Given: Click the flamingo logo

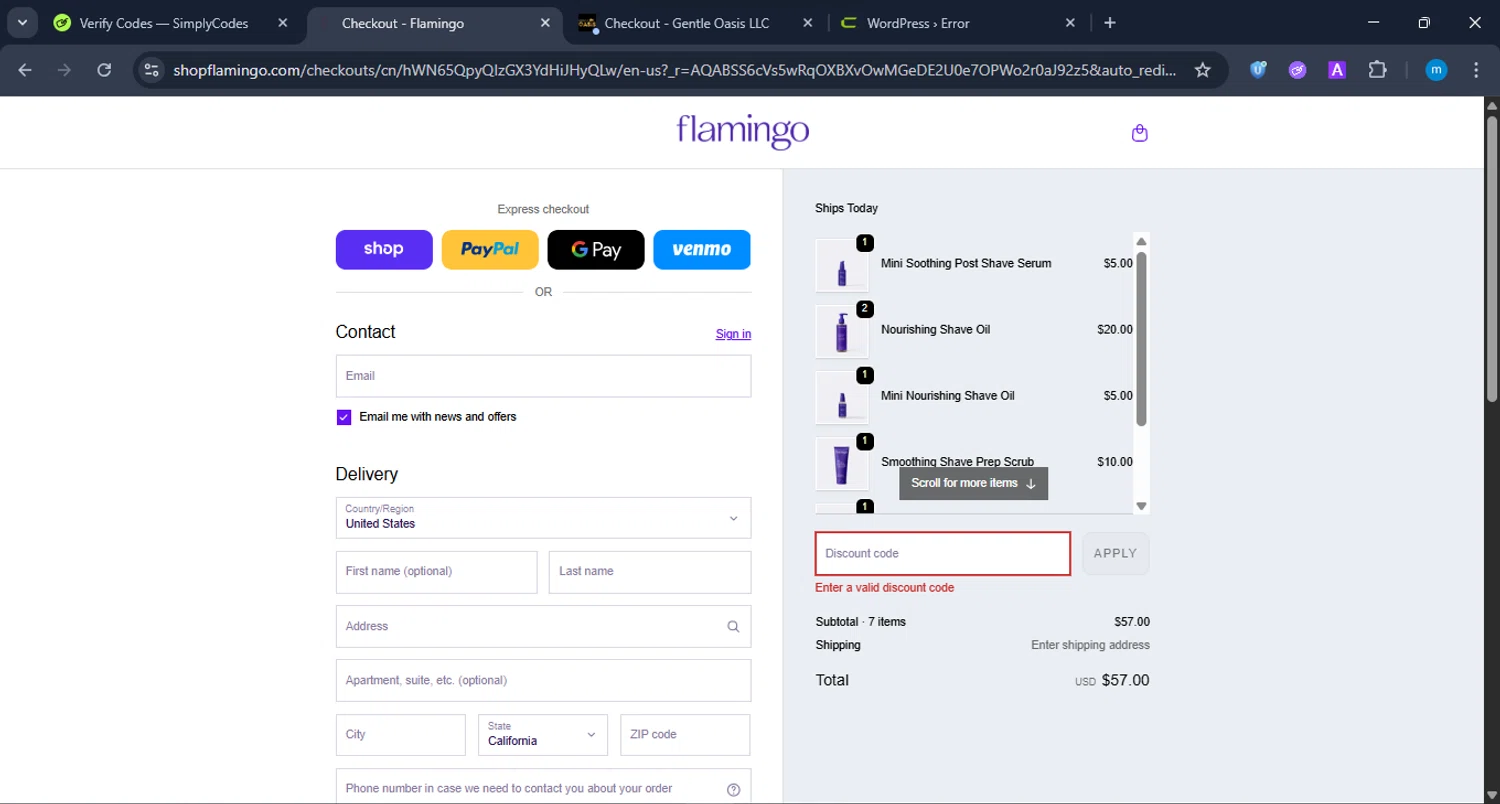Looking at the screenshot, I should pos(742,131).
